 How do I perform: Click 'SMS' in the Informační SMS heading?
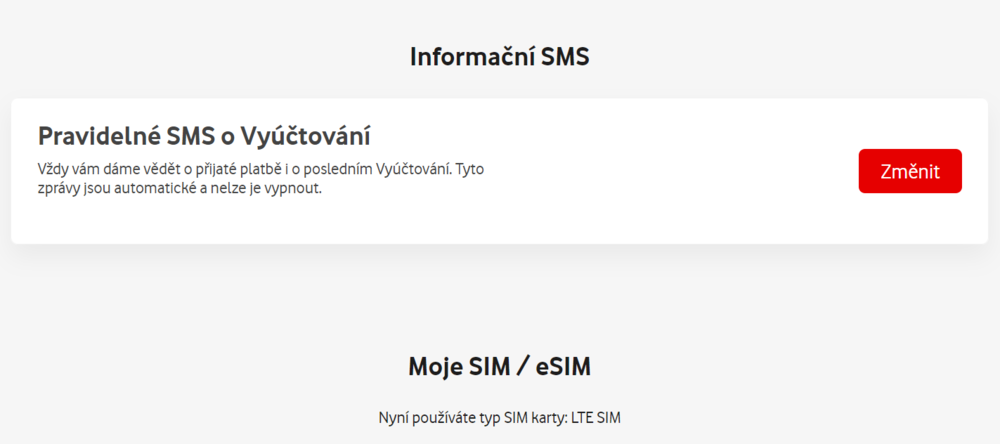pyautogui.click(x=565, y=57)
